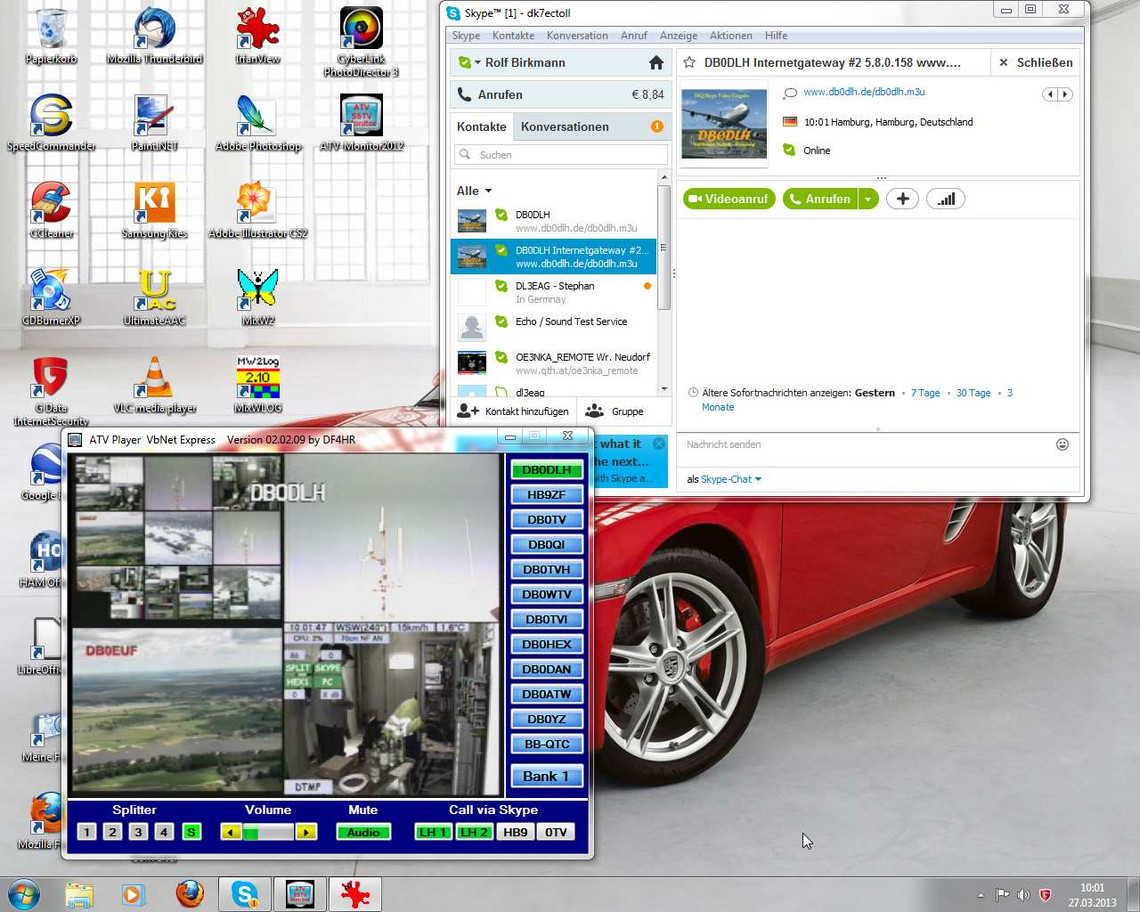Image resolution: width=1140 pixels, height=912 pixels.
Task: Show hidden system tray icons
Action: 981,895
